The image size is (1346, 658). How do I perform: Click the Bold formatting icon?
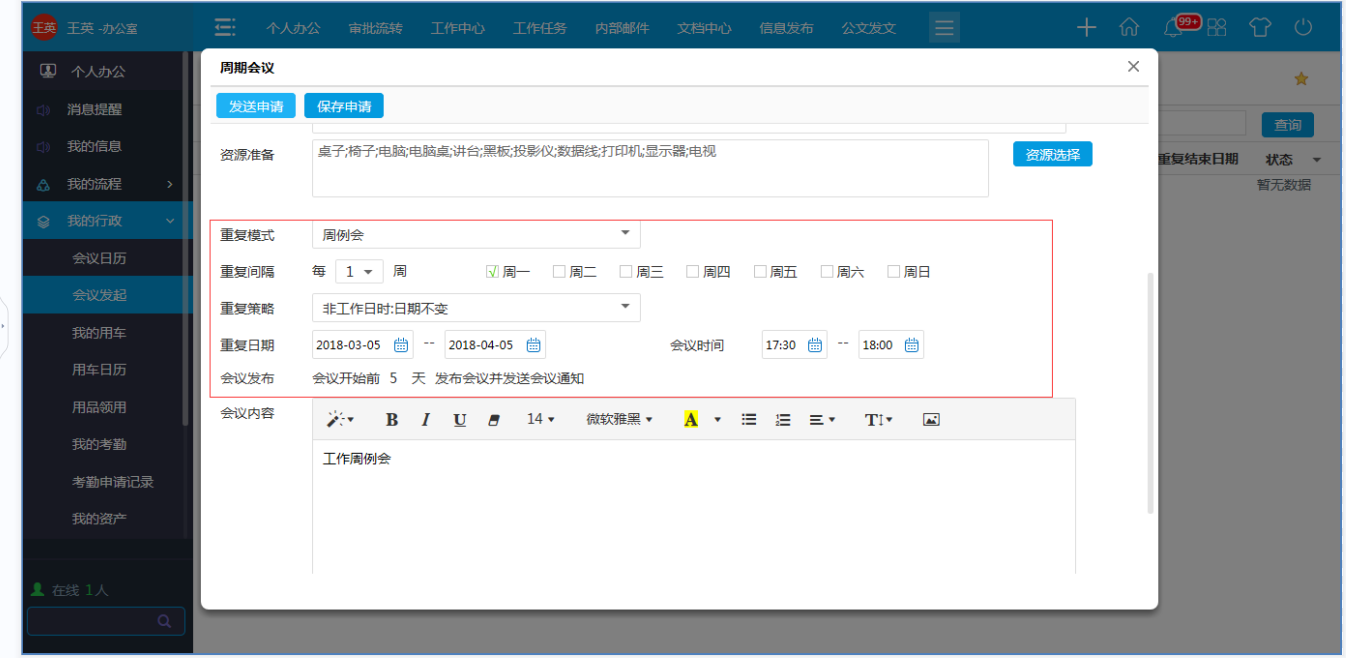click(392, 420)
